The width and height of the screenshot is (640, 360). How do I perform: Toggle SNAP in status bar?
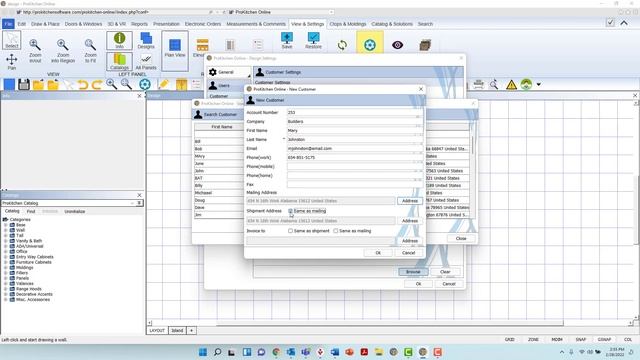(x=580, y=340)
